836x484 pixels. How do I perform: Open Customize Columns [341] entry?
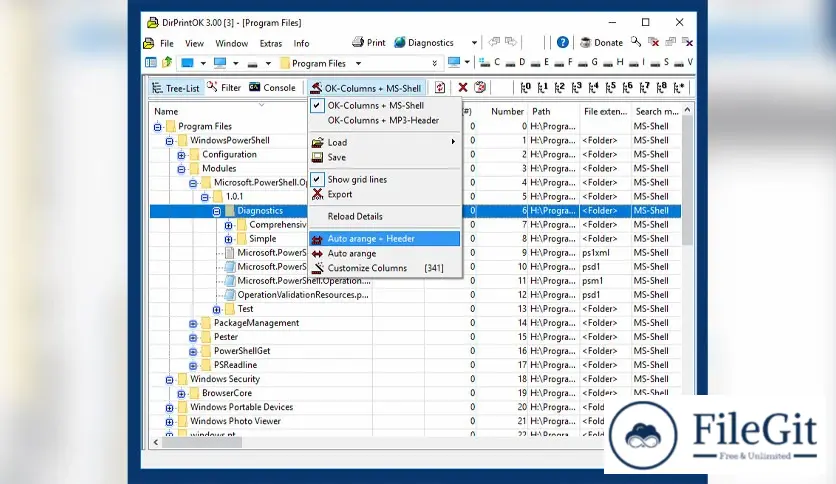(x=384, y=268)
